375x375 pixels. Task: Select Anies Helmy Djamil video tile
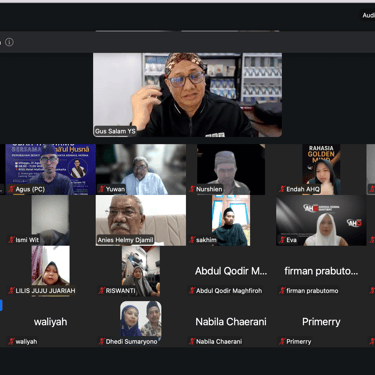[x=141, y=220]
